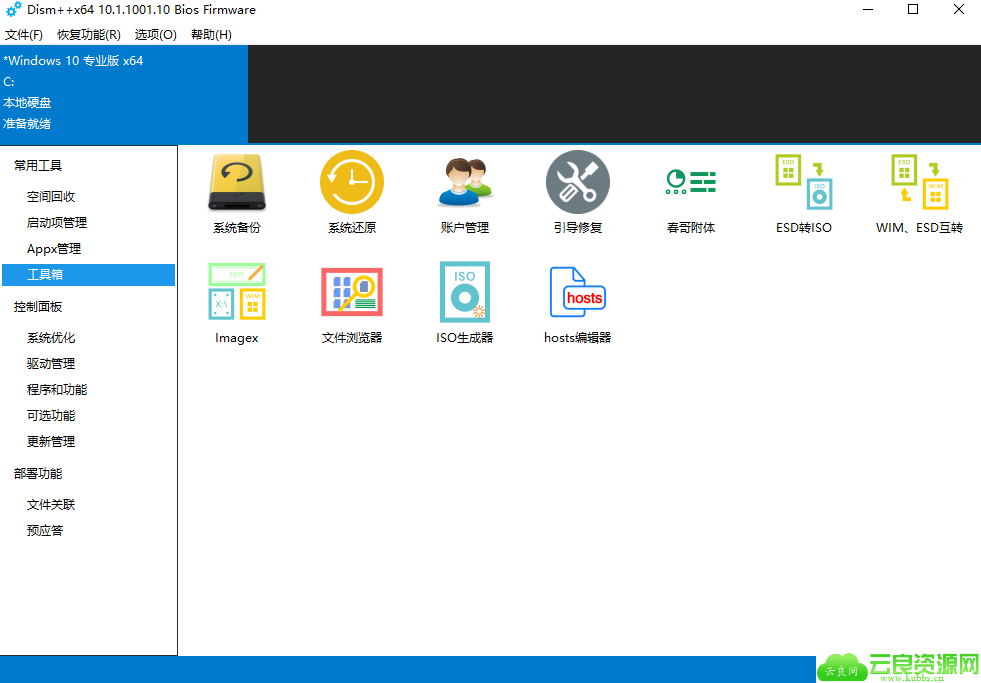Open 程序和功能 in the sidebar
This screenshot has height=683, width=981.
pyautogui.click(x=57, y=390)
